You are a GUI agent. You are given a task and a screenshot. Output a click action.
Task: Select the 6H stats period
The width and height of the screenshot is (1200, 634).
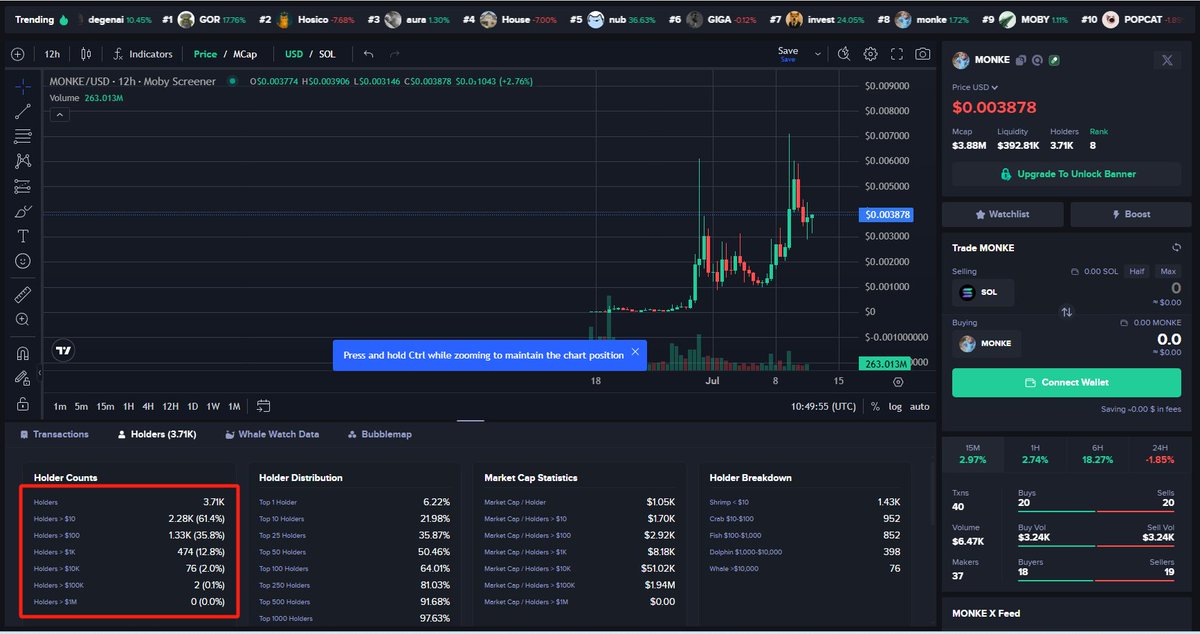click(1096, 453)
